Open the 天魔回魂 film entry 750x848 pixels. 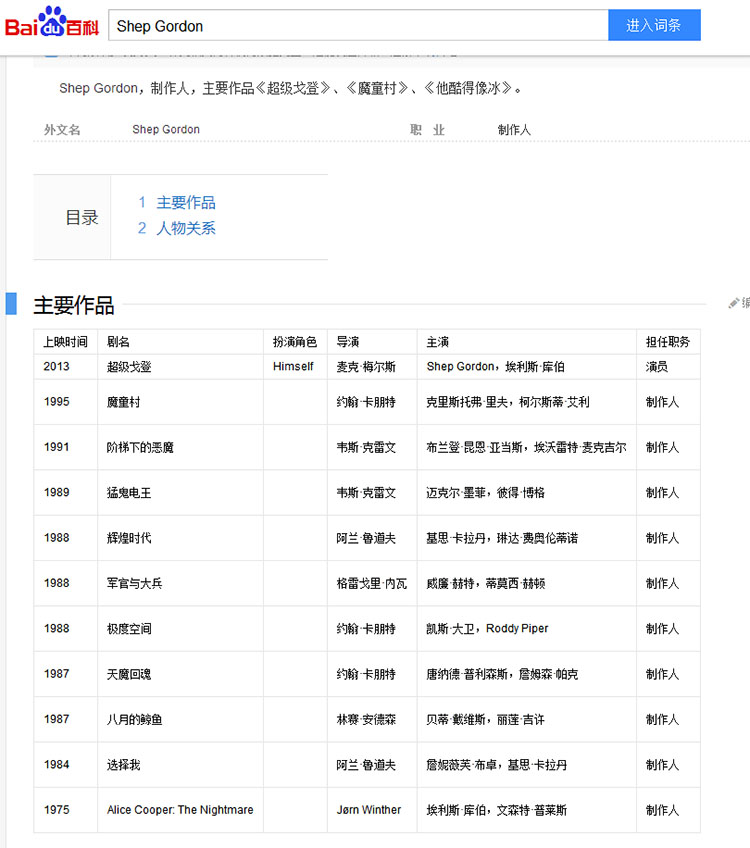click(129, 674)
